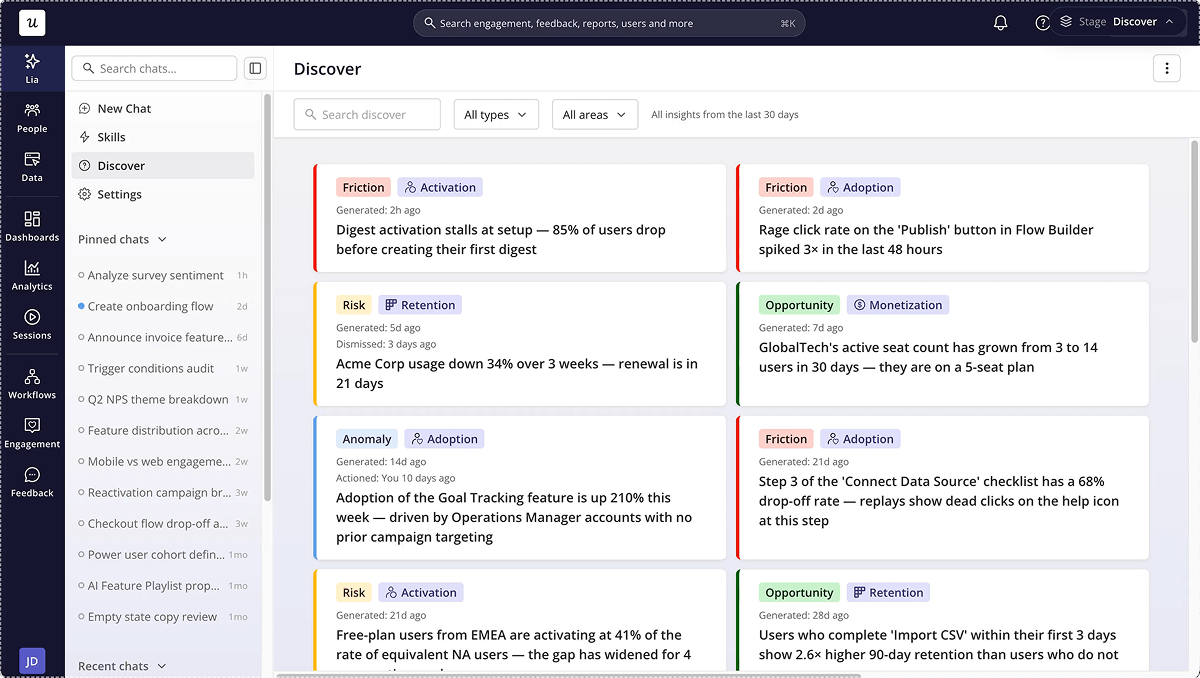
Task: Open the Data section icon
Action: (x=32, y=167)
